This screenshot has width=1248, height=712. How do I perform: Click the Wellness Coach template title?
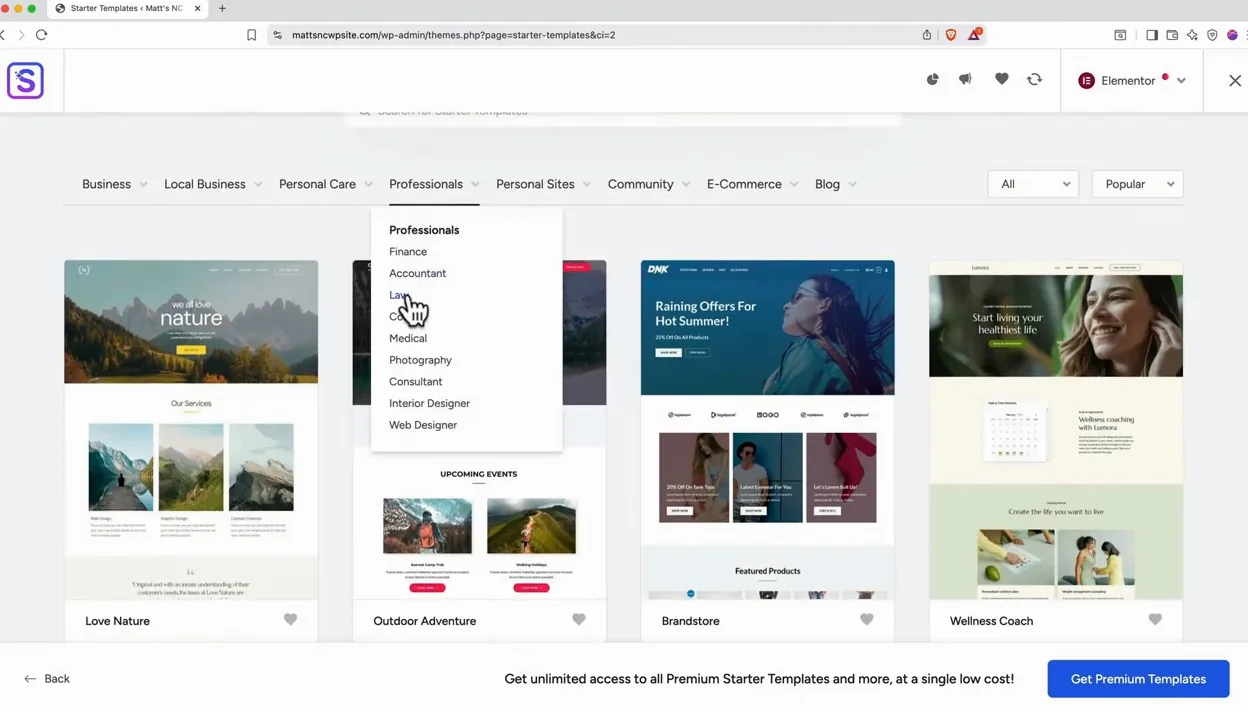point(991,621)
